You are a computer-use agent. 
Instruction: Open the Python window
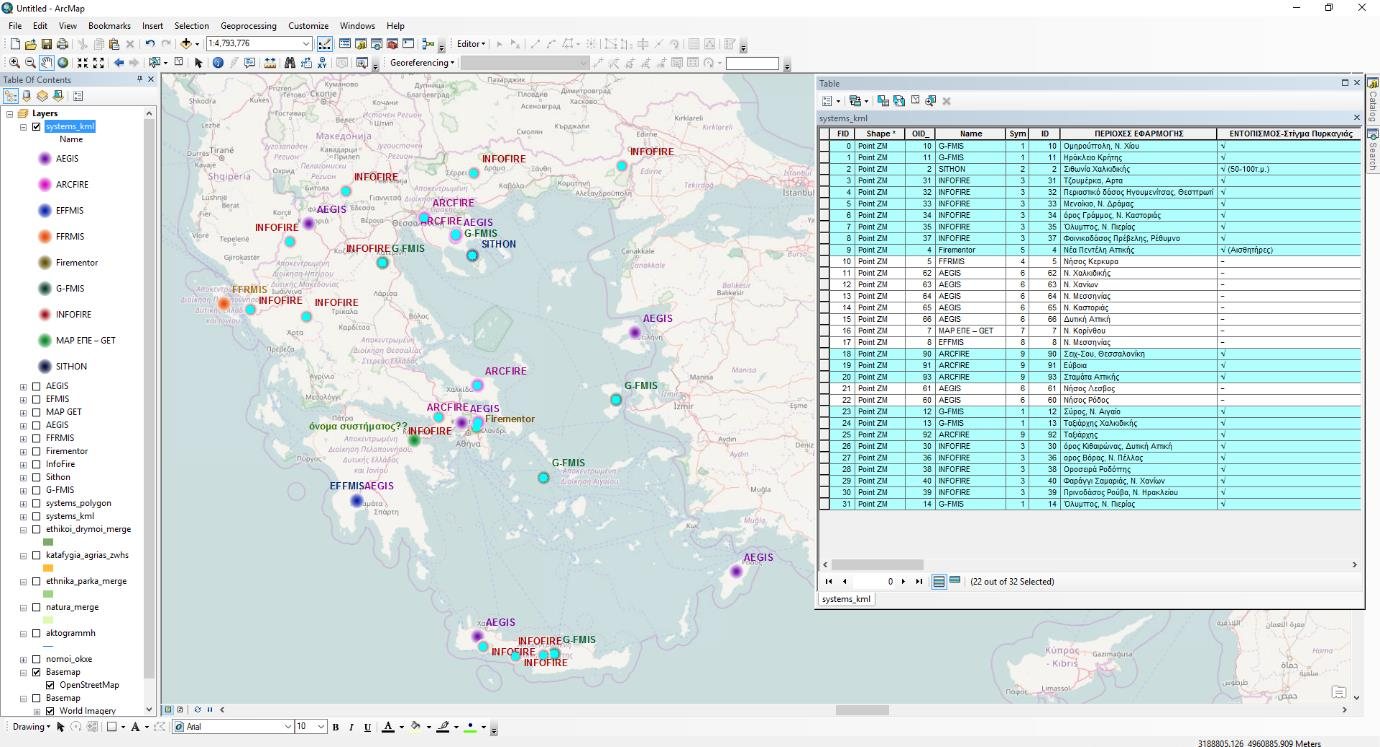click(x=408, y=44)
